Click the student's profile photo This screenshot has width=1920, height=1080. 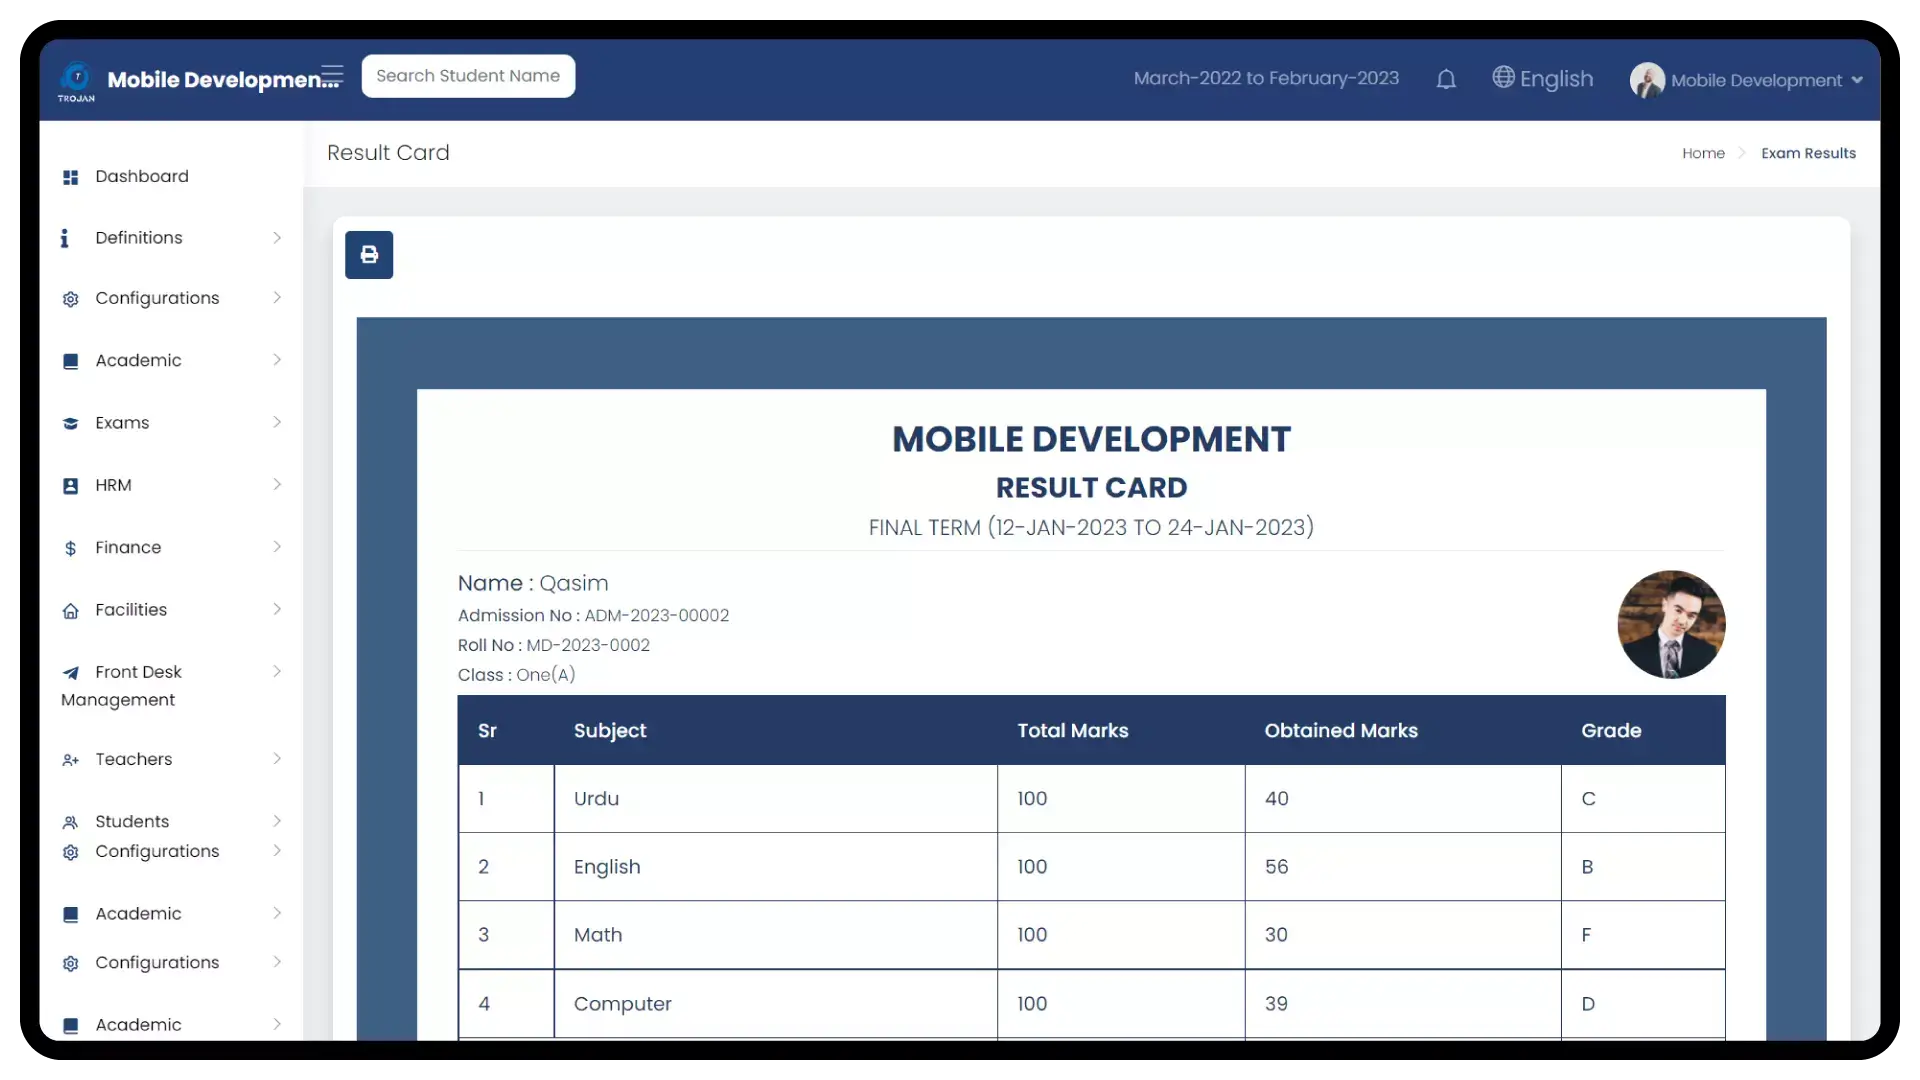(1671, 625)
